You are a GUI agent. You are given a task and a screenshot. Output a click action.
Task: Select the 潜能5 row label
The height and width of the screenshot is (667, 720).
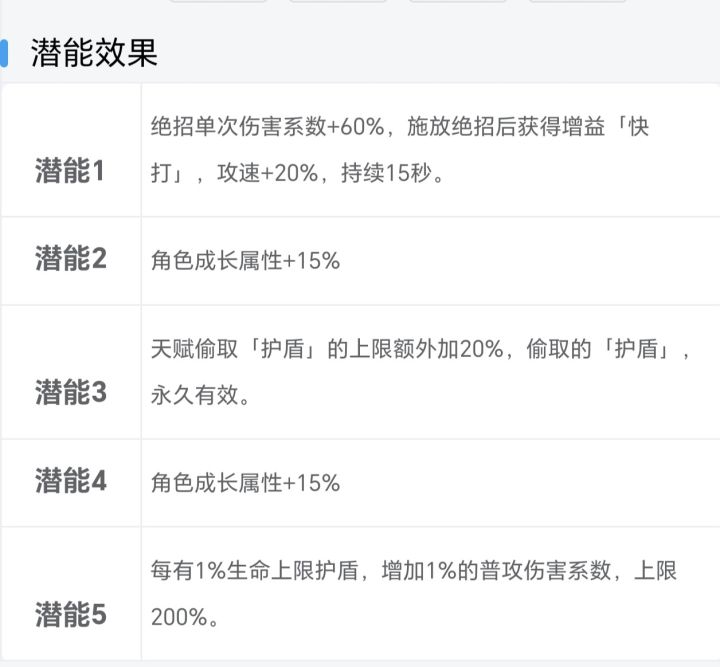click(70, 614)
